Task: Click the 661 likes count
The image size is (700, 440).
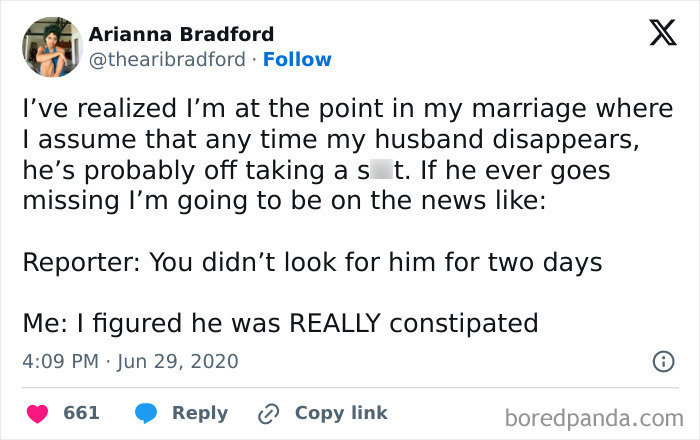Action: coord(81,413)
